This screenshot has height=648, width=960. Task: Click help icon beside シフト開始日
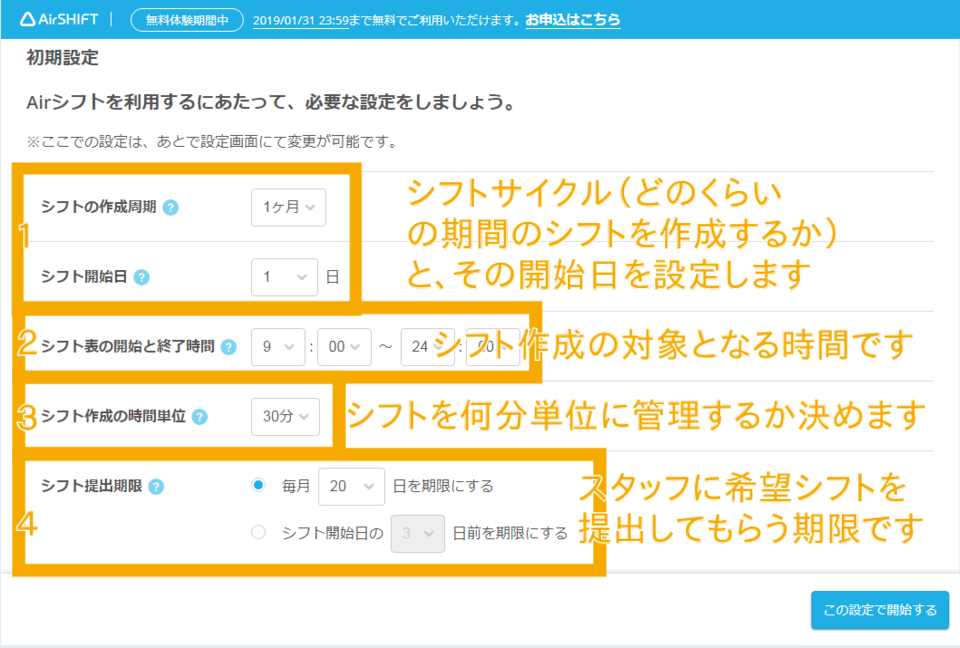tap(141, 277)
